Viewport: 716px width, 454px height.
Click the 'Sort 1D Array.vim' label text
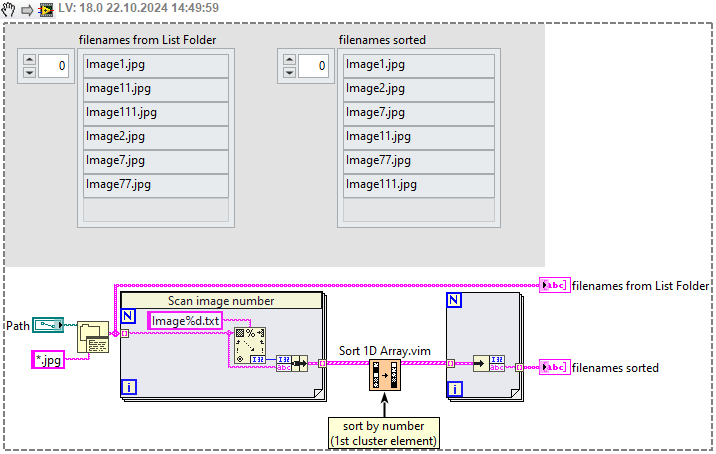[x=384, y=351]
